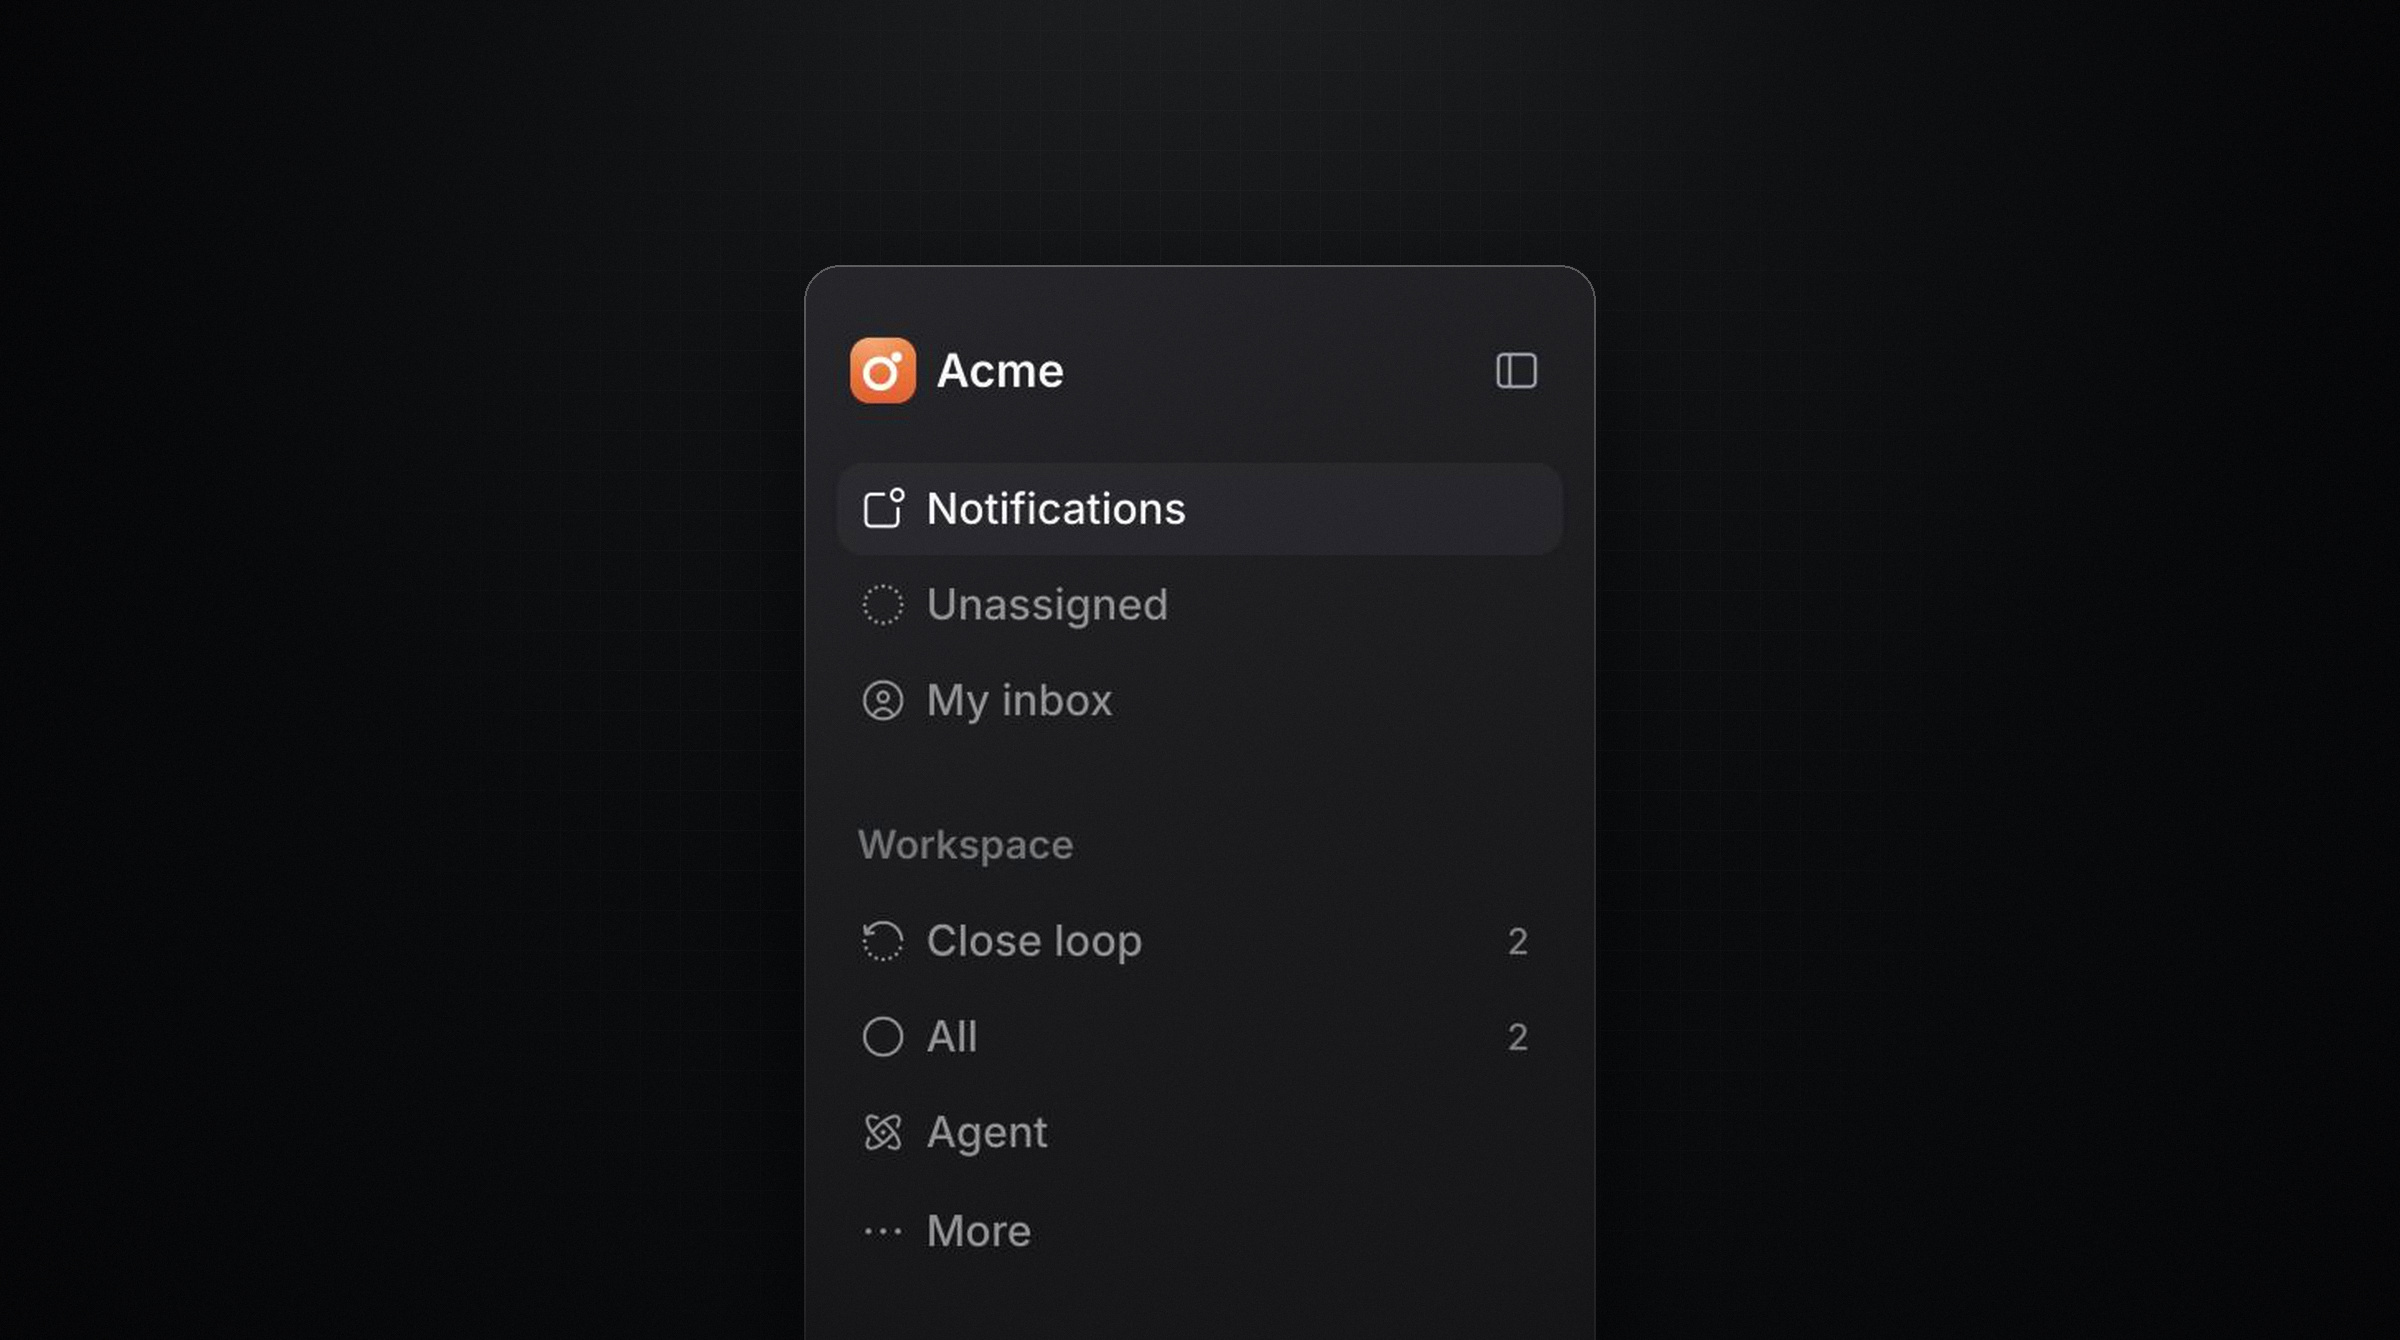Click the Workspace section heading
The image size is (2400, 1340).
click(965, 846)
